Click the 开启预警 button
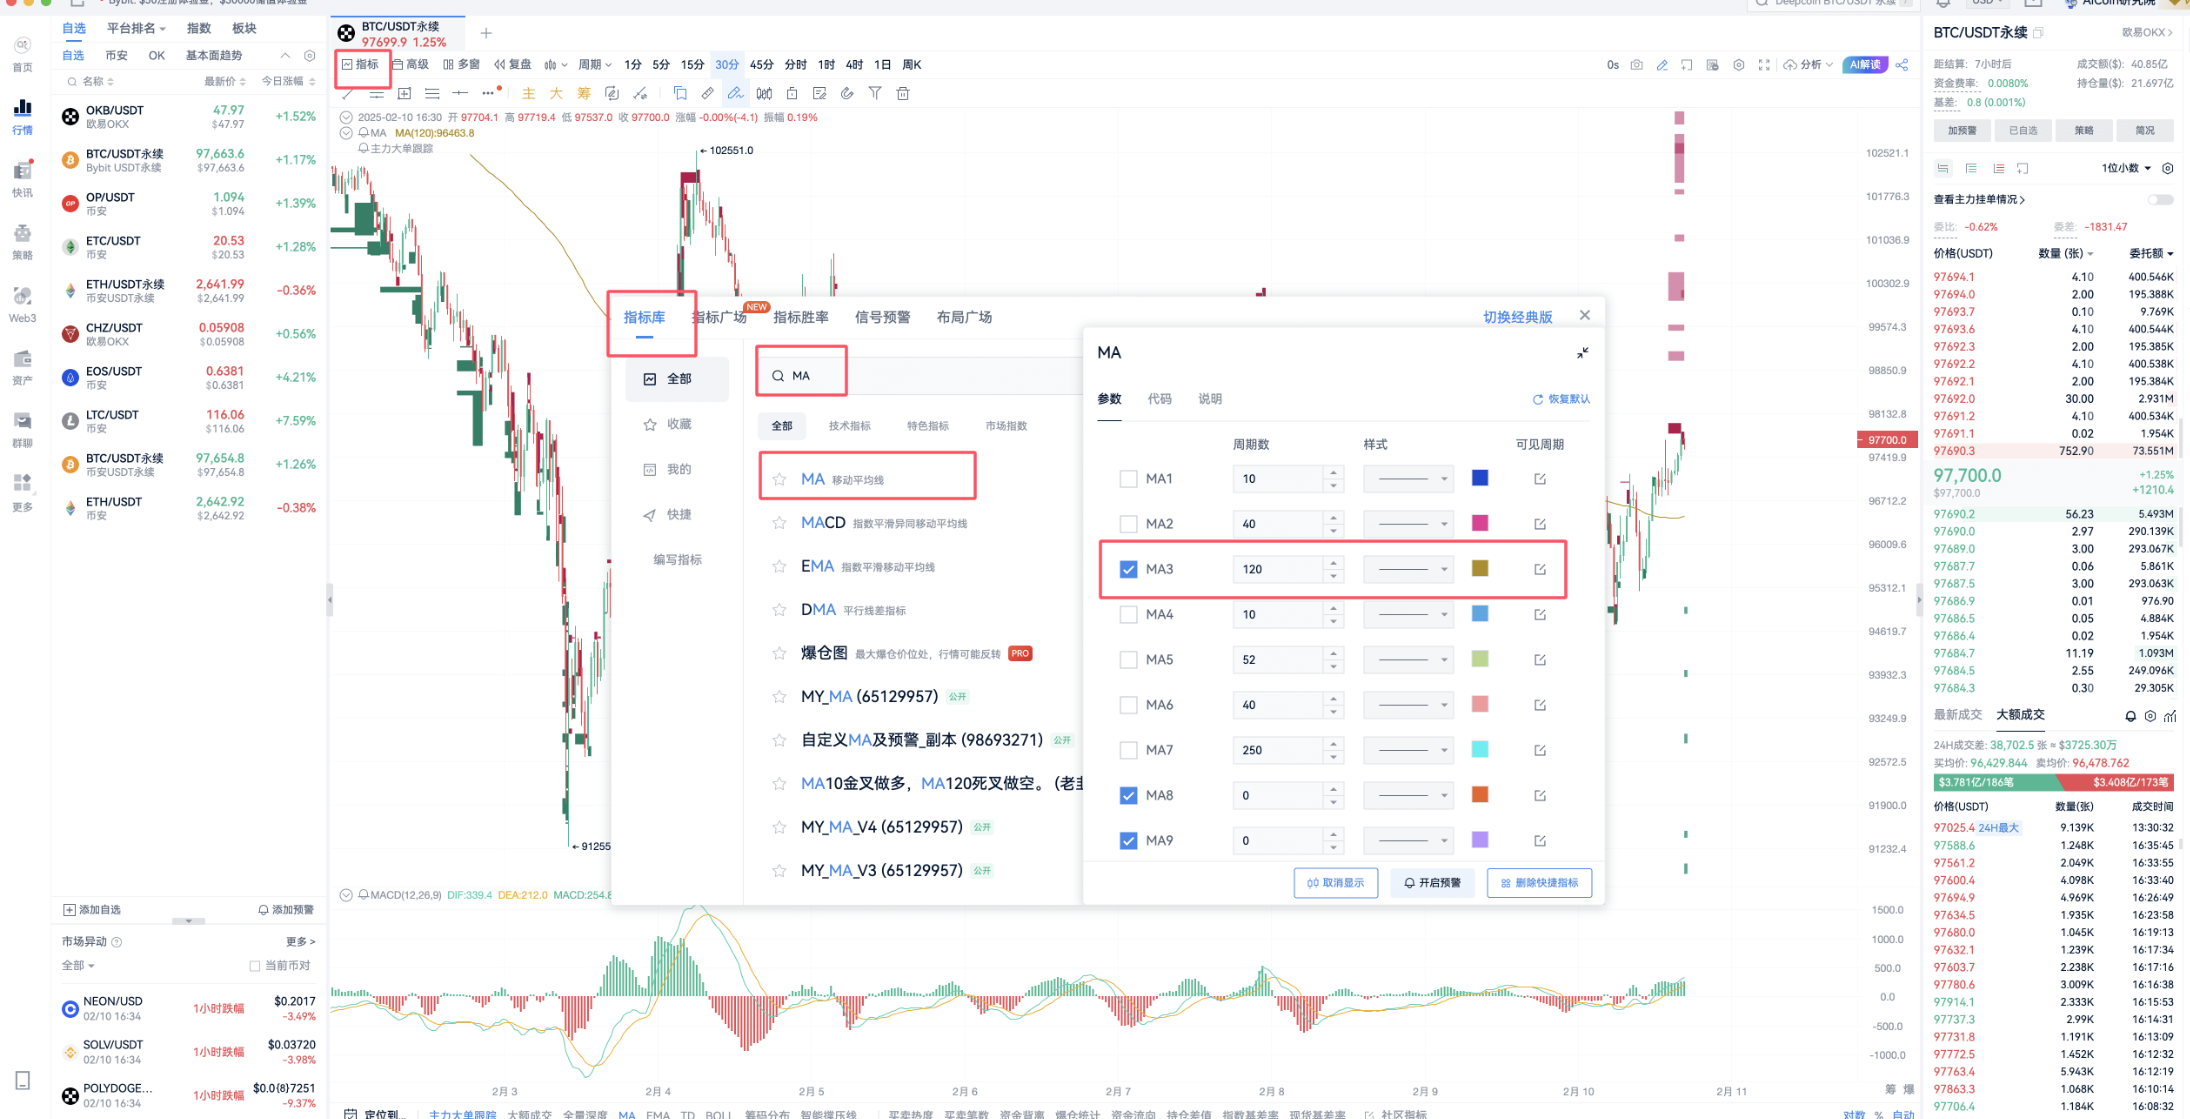Viewport: 2190px width, 1119px height. click(x=1432, y=883)
